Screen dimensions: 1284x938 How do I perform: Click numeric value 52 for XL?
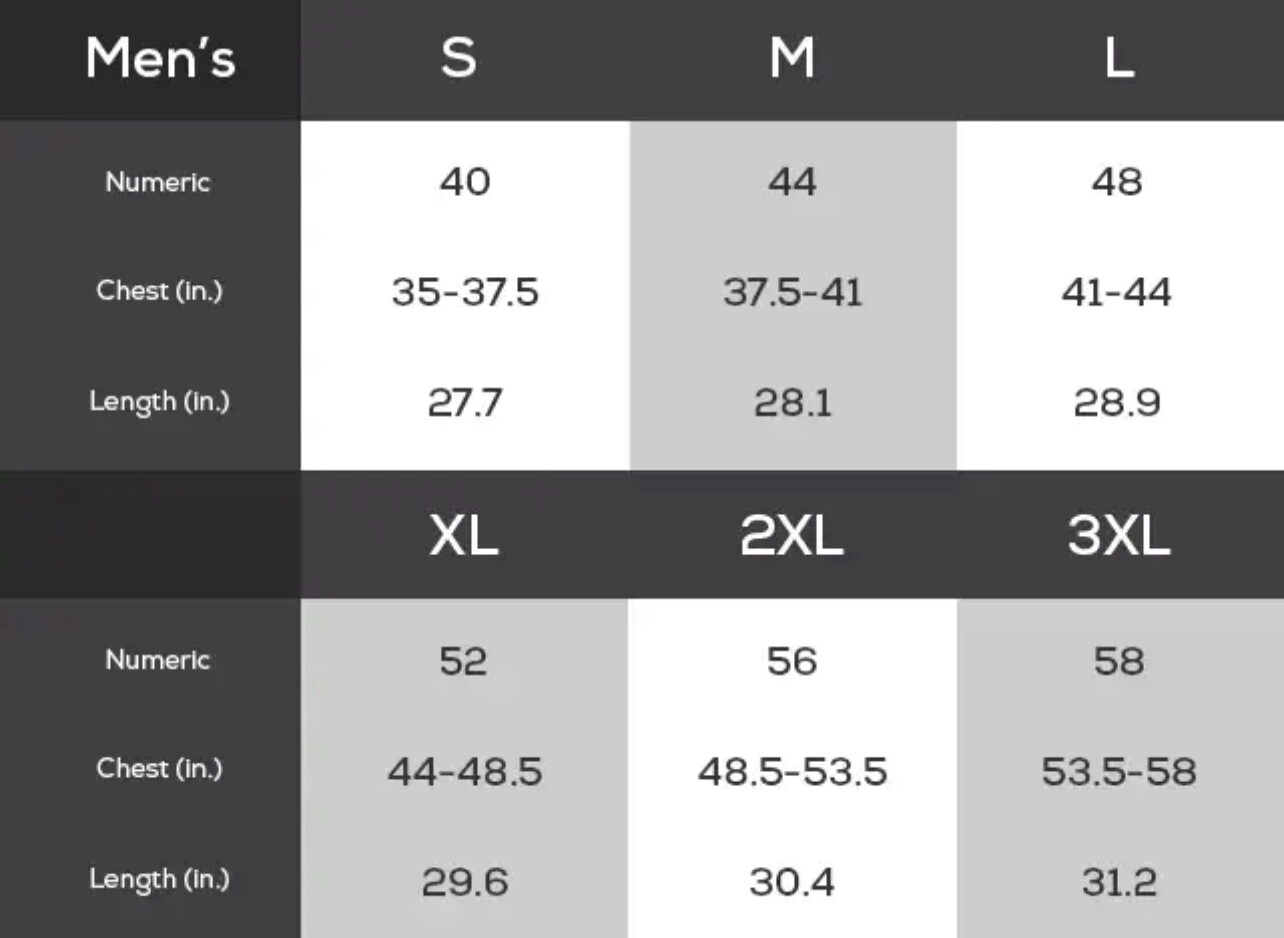pyautogui.click(x=463, y=661)
